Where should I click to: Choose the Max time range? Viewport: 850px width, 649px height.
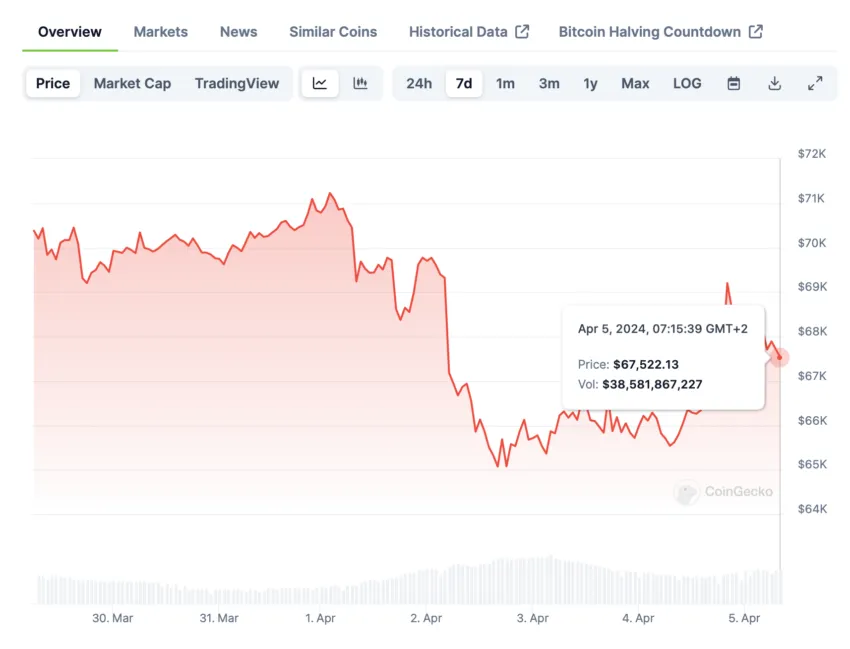pos(635,84)
